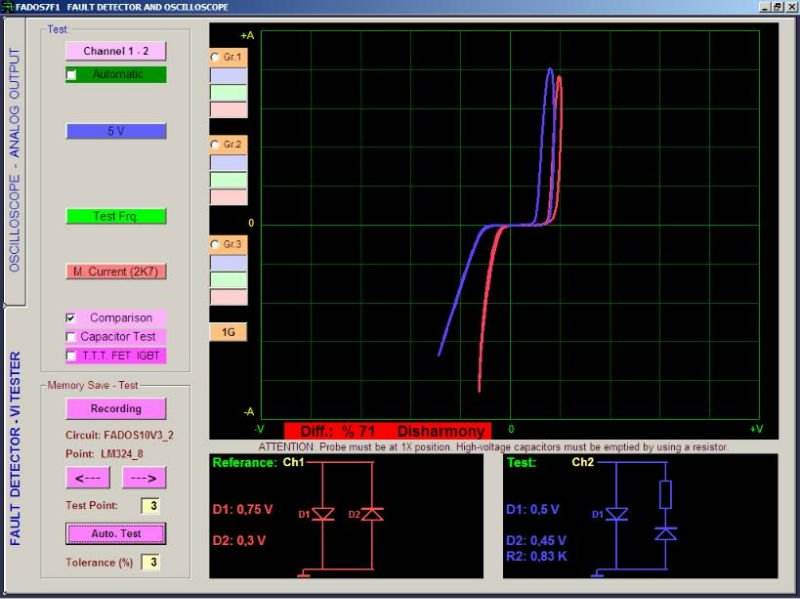Select the Gr.1 radio button
This screenshot has width=800, height=599.
point(215,58)
